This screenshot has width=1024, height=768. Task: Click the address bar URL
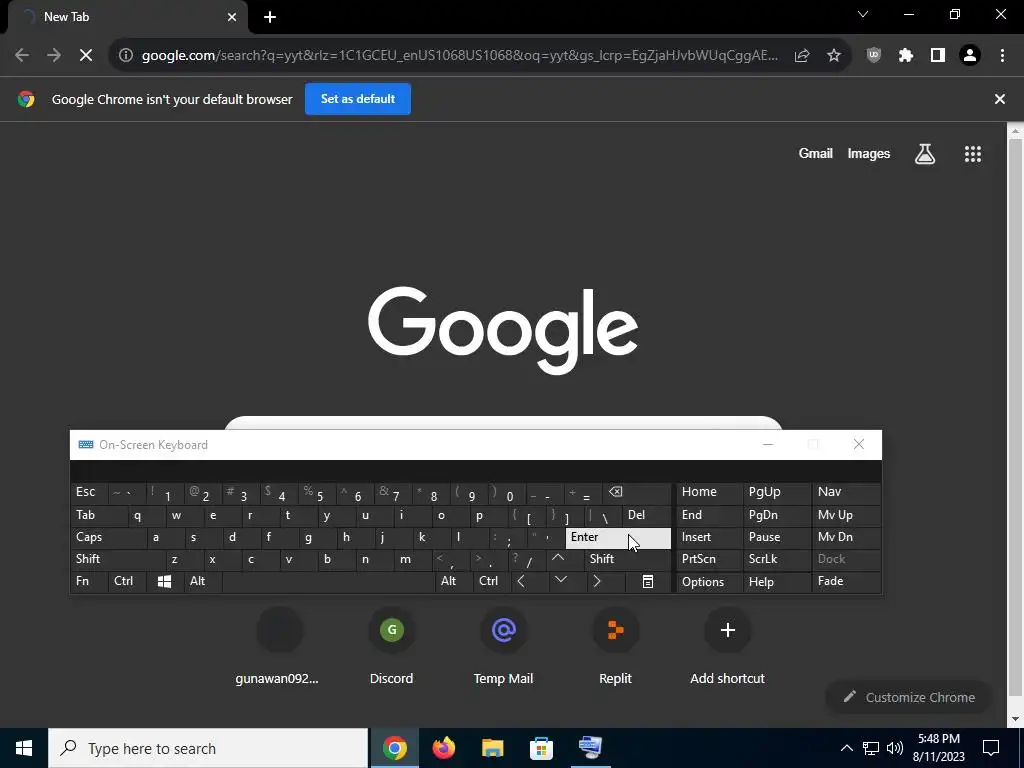[x=460, y=56]
